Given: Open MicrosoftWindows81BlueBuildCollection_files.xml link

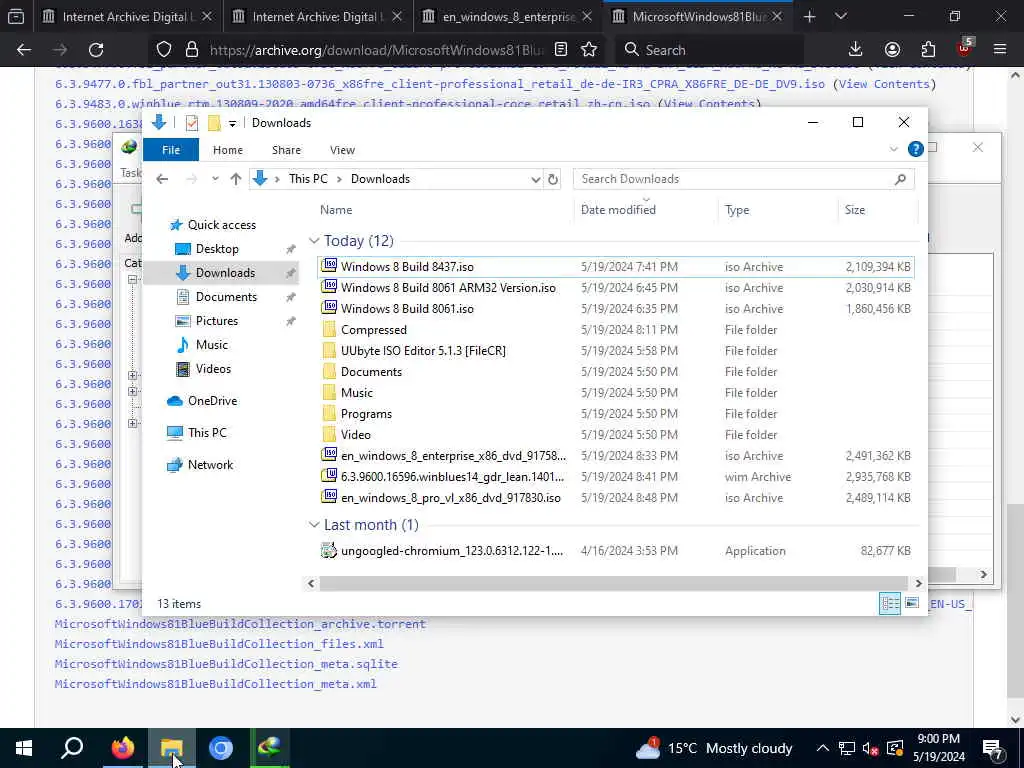Looking at the screenshot, I should pyautogui.click(x=219, y=644).
